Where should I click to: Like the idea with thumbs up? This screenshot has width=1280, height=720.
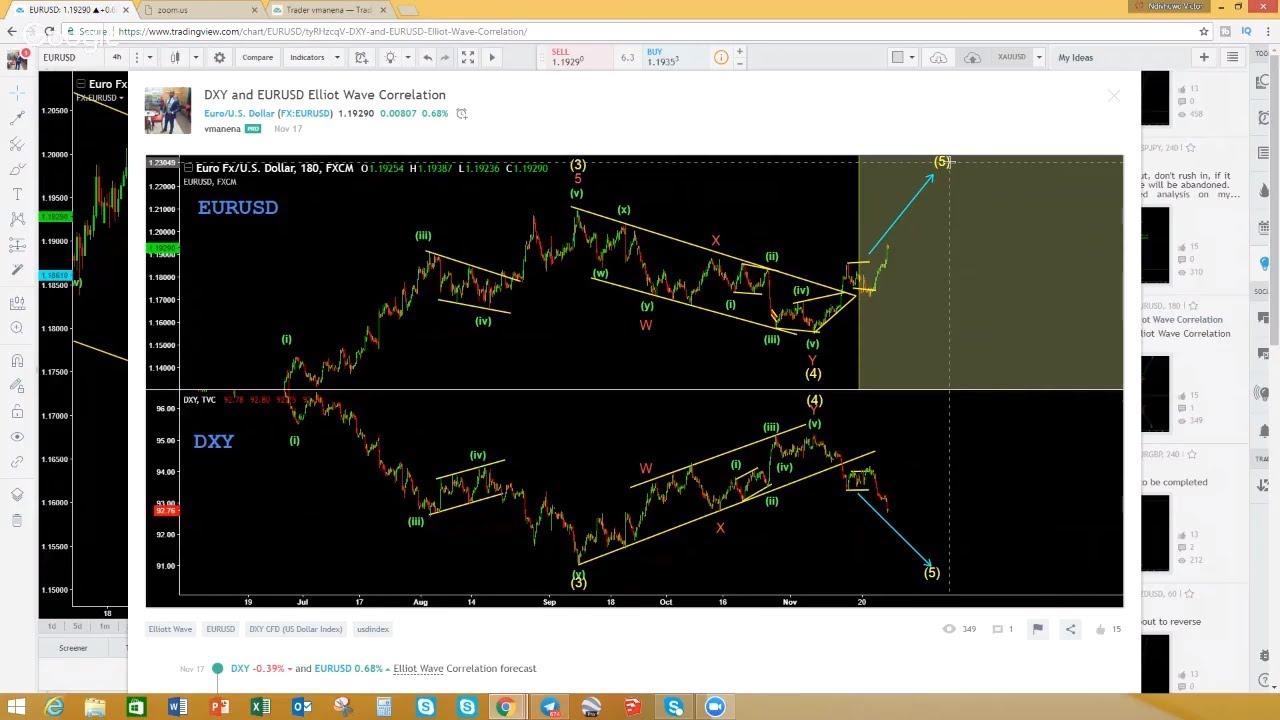[x=1101, y=629]
